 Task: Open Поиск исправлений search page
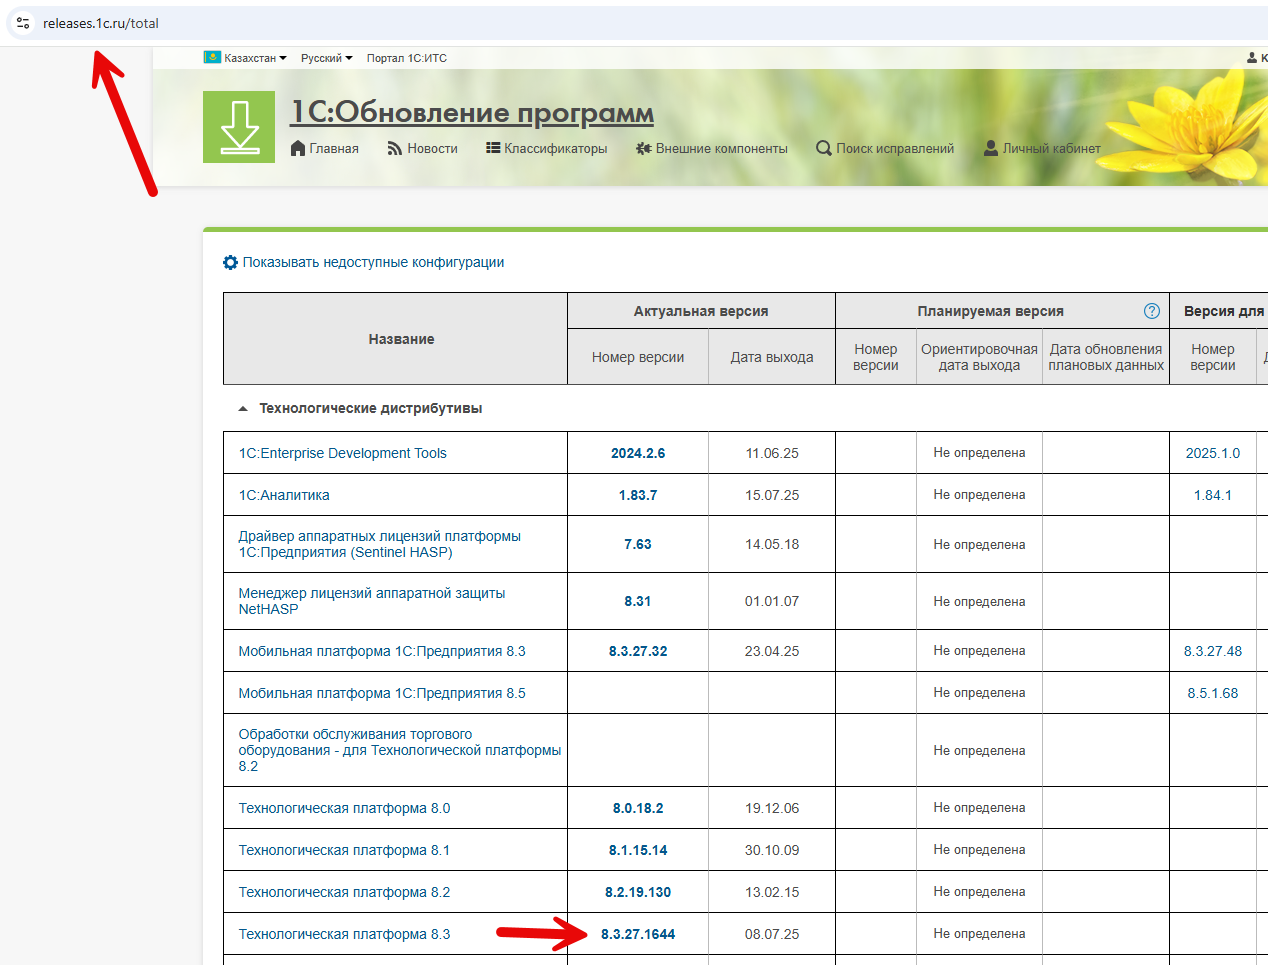coord(885,148)
